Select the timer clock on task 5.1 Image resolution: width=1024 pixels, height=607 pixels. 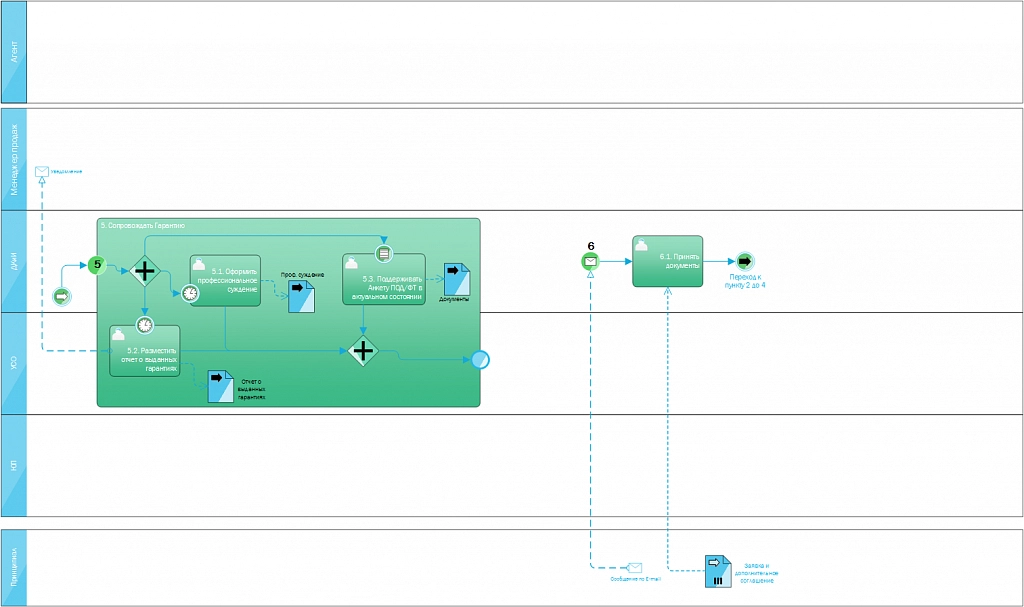pyautogui.click(x=190, y=293)
